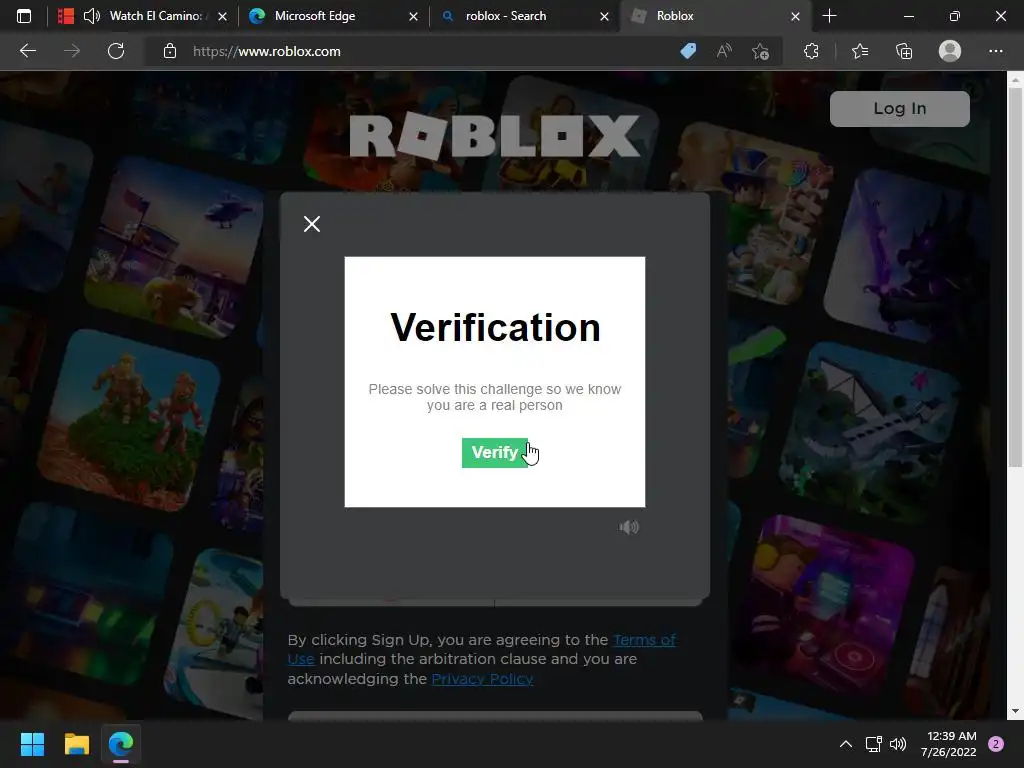1024x768 pixels.
Task: Open a new browser tab
Action: tap(829, 16)
